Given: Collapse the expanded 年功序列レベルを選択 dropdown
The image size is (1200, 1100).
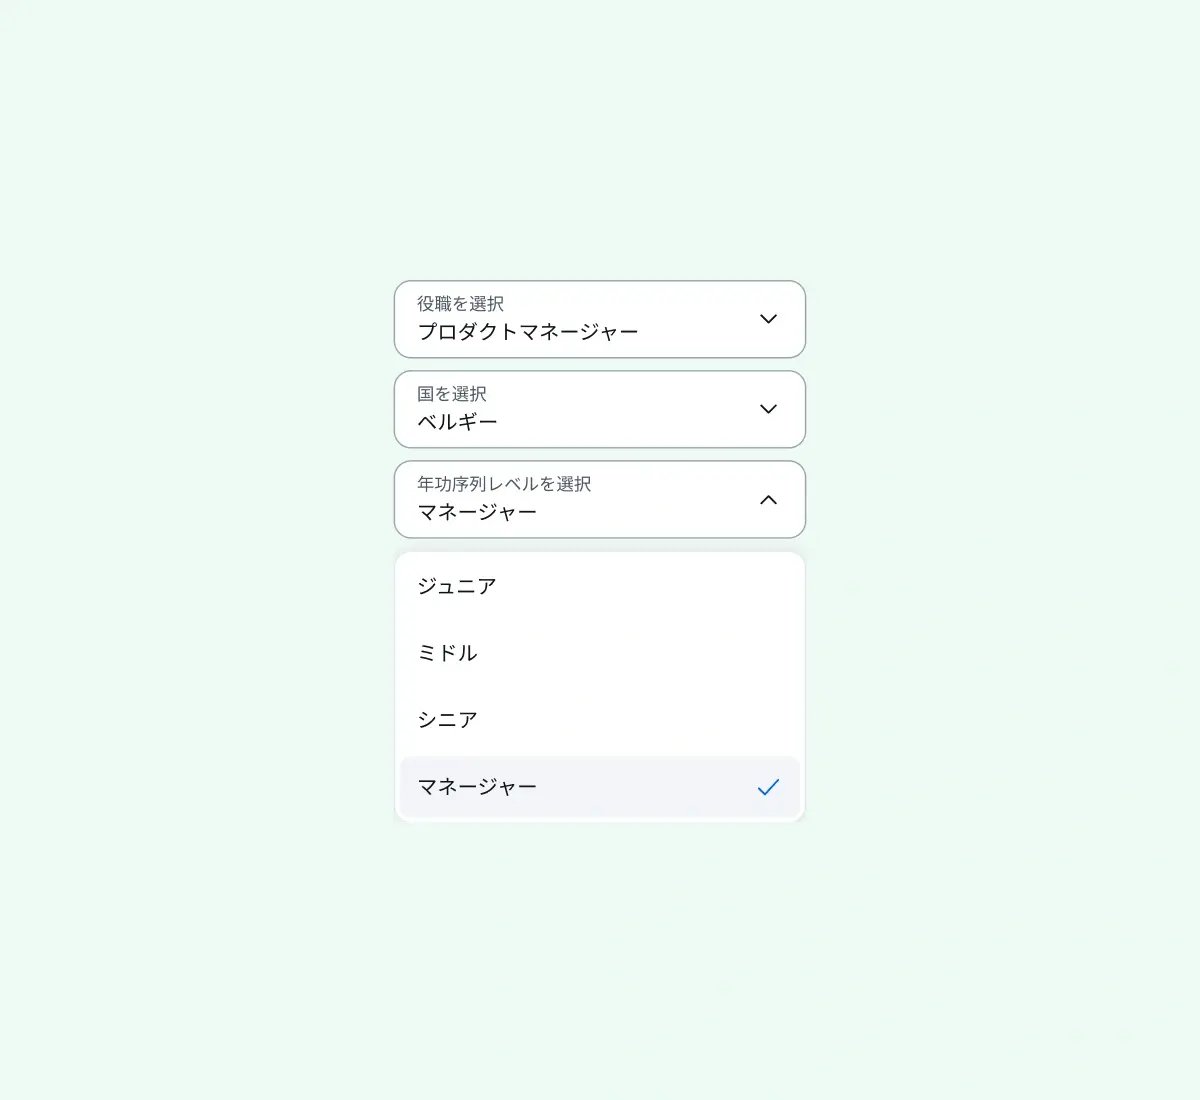Looking at the screenshot, I should (x=600, y=499).
